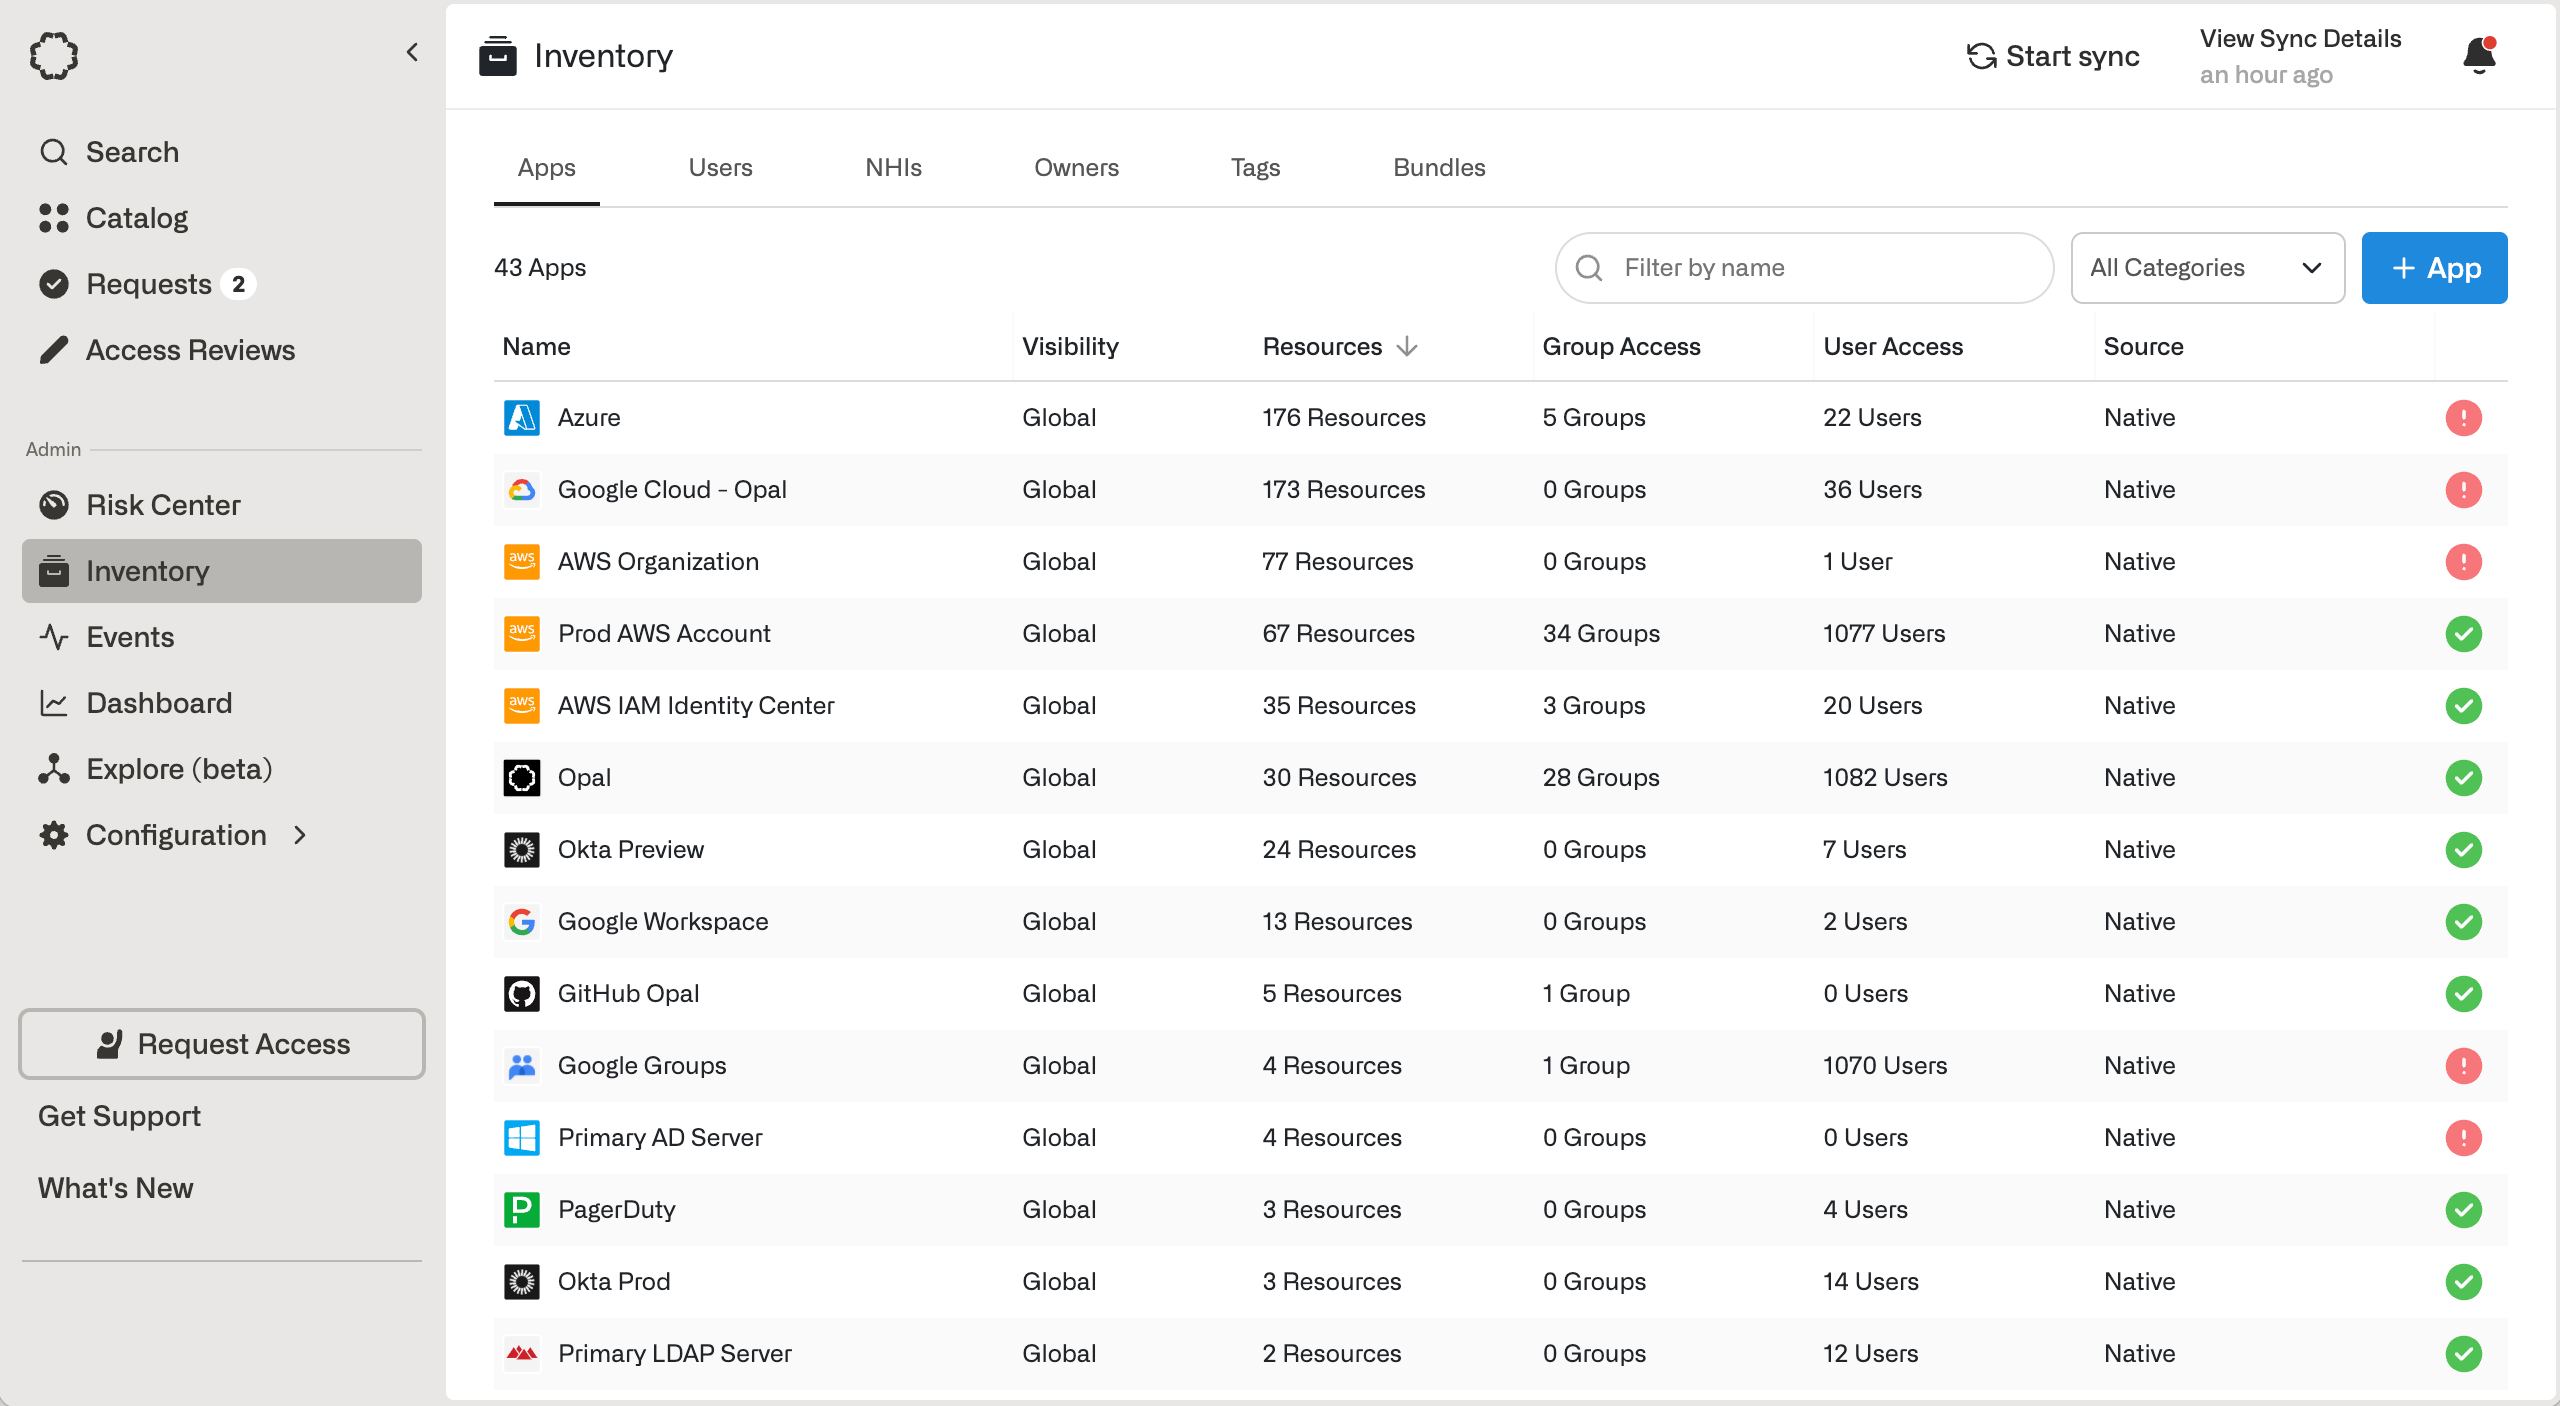
Task: Click the red warning icon on Google Groups row
Action: (x=2463, y=1066)
